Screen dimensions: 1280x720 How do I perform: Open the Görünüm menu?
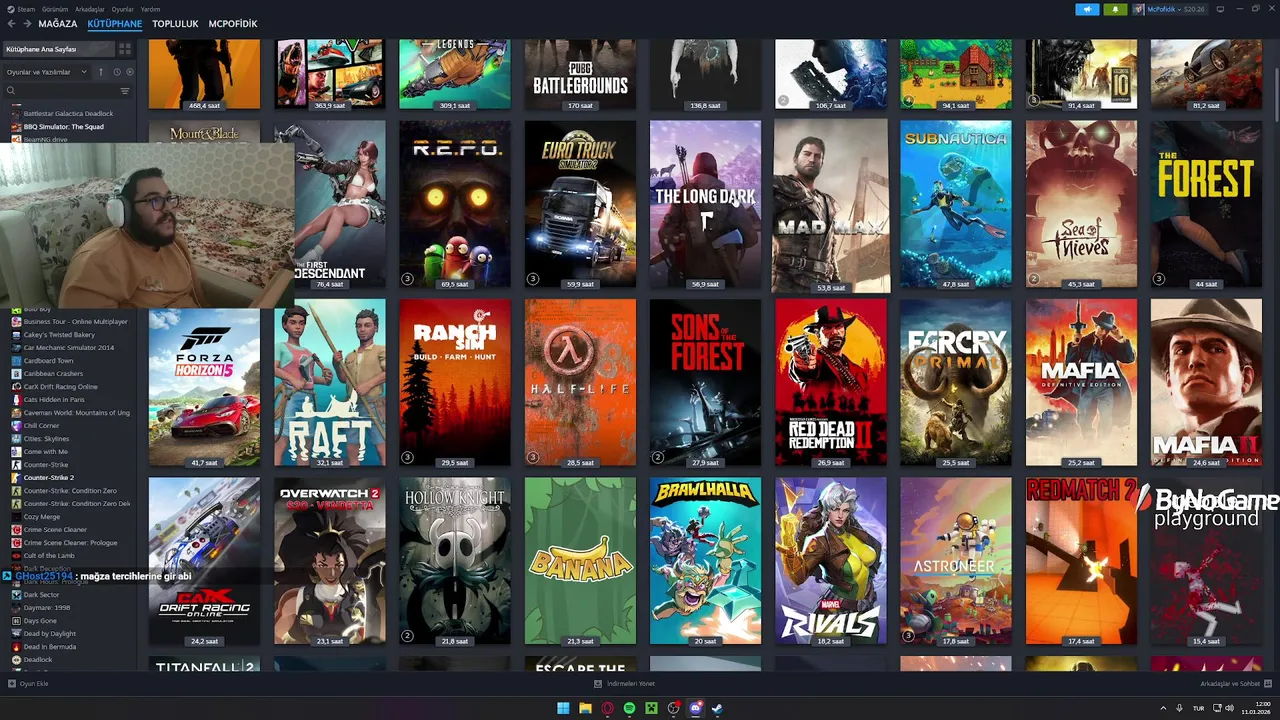pyautogui.click(x=55, y=9)
